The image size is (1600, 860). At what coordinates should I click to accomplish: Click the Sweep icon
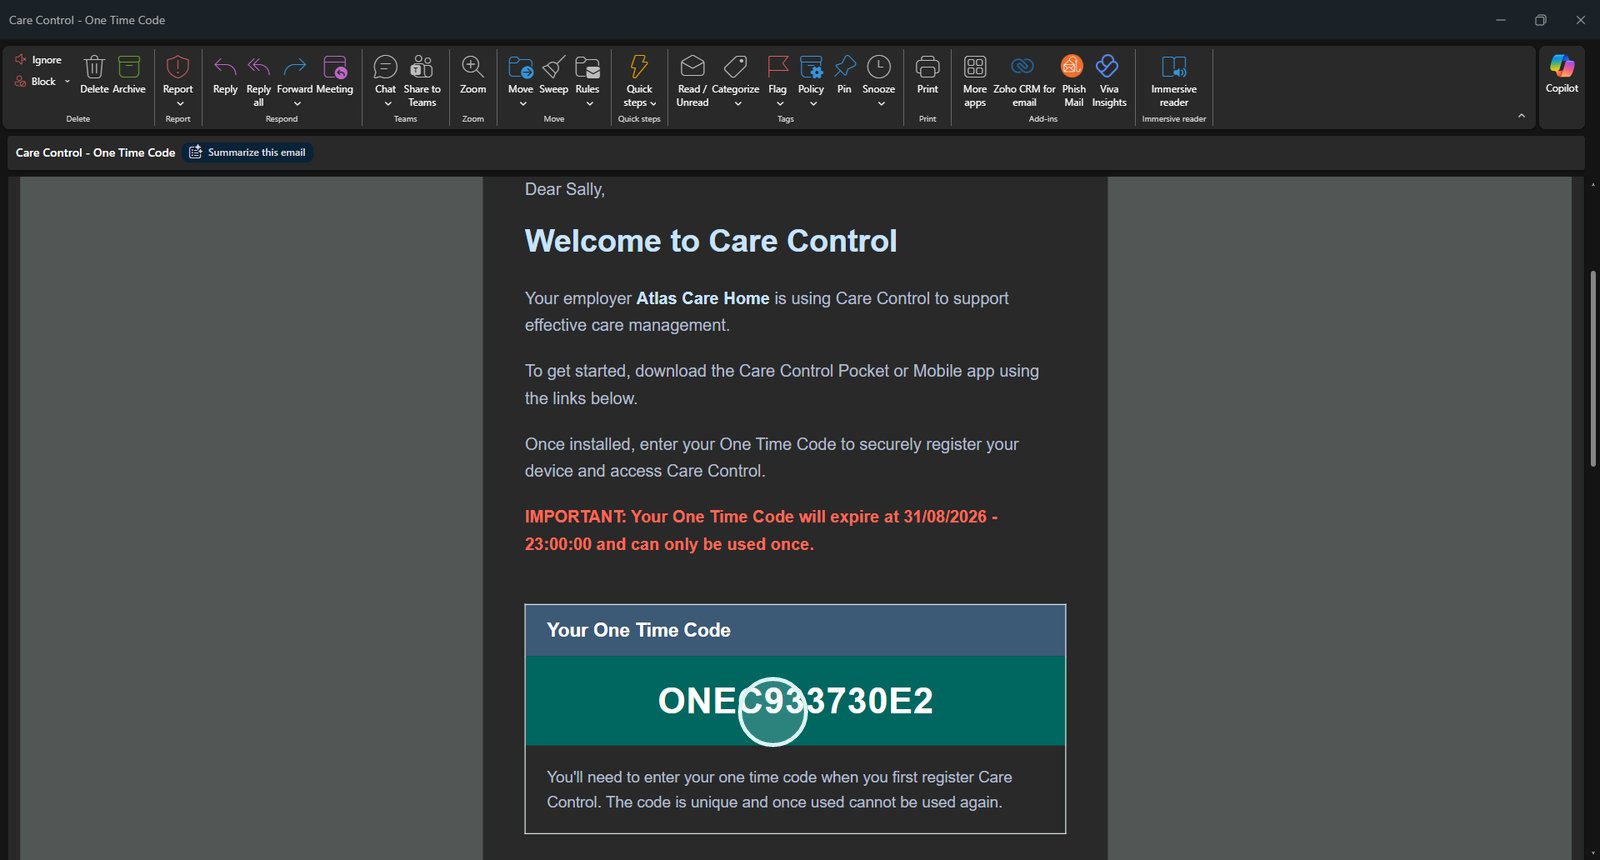tap(554, 67)
